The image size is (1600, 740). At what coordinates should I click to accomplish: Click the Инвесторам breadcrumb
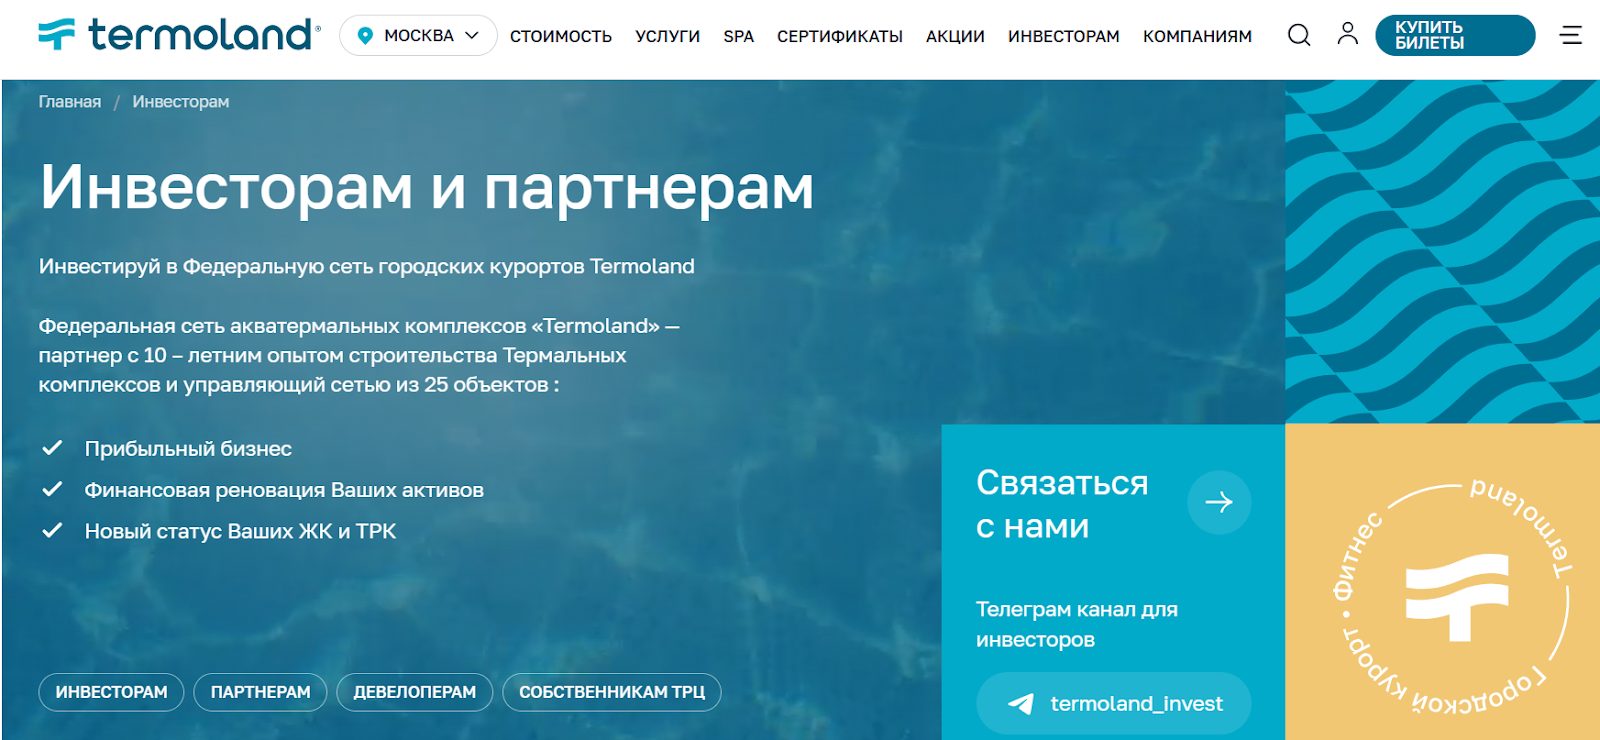(181, 102)
